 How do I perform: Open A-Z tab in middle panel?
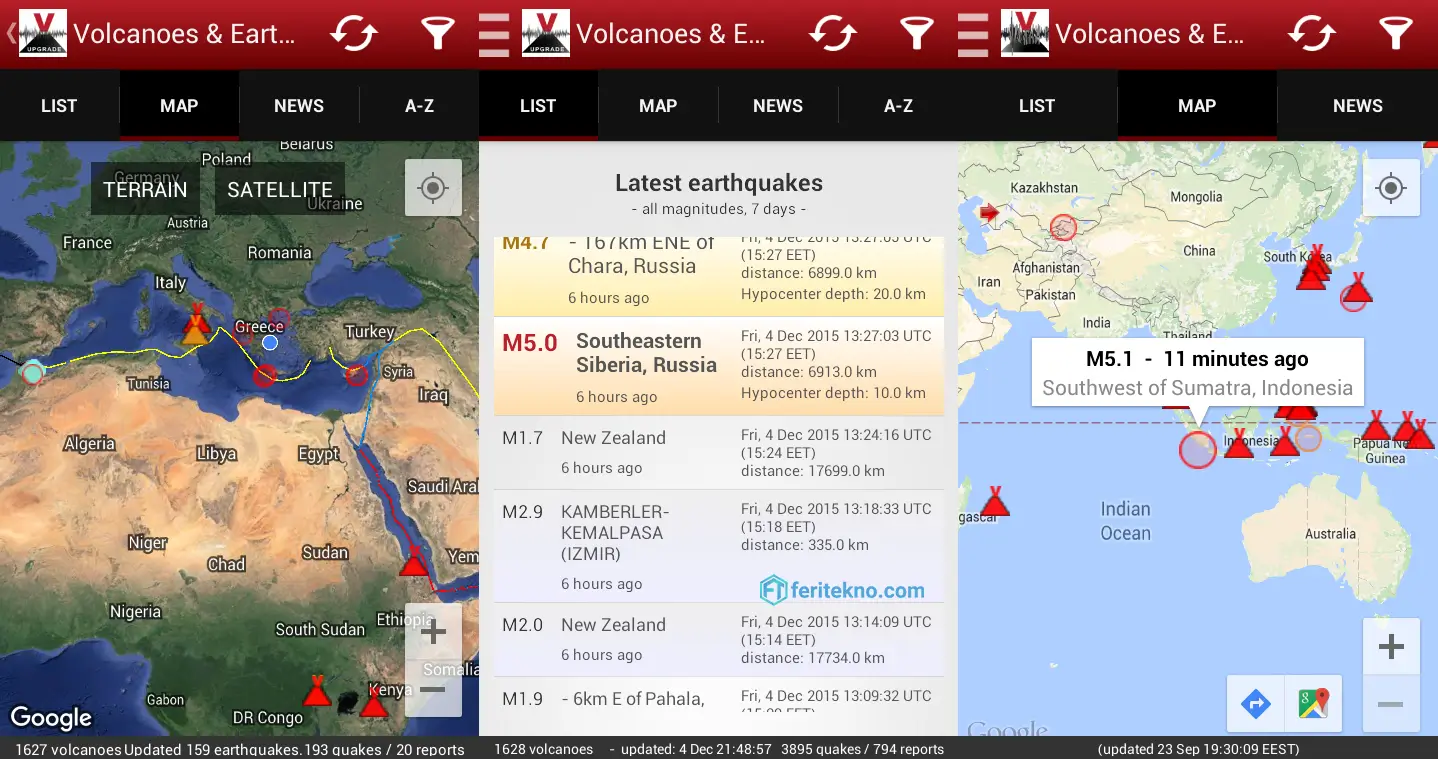point(898,105)
